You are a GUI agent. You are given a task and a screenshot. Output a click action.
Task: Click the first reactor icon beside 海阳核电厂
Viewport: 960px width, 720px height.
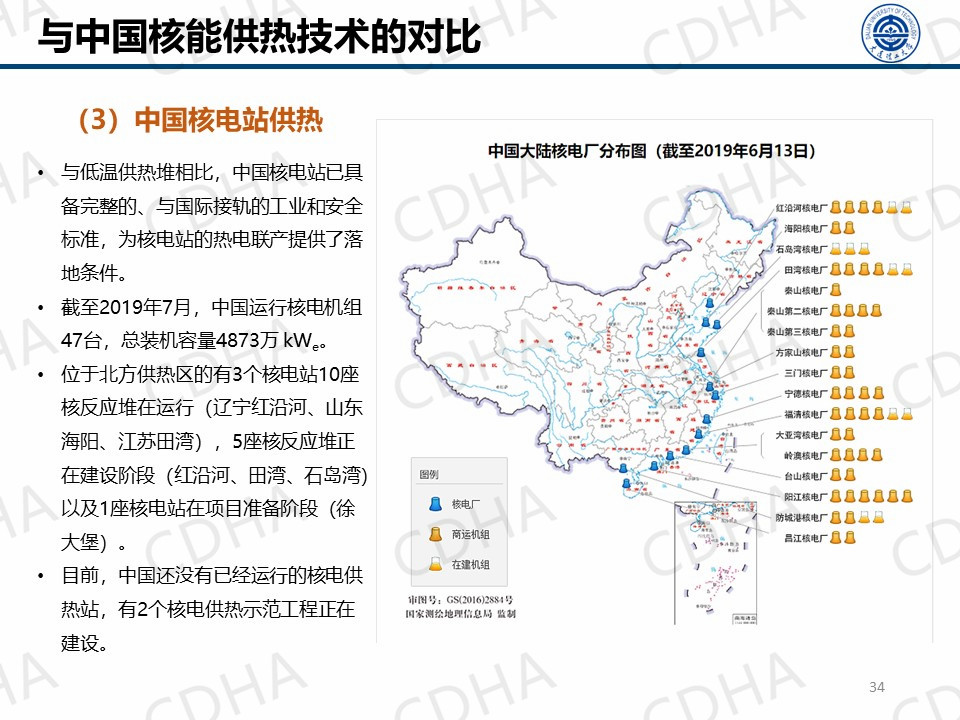pos(835,228)
